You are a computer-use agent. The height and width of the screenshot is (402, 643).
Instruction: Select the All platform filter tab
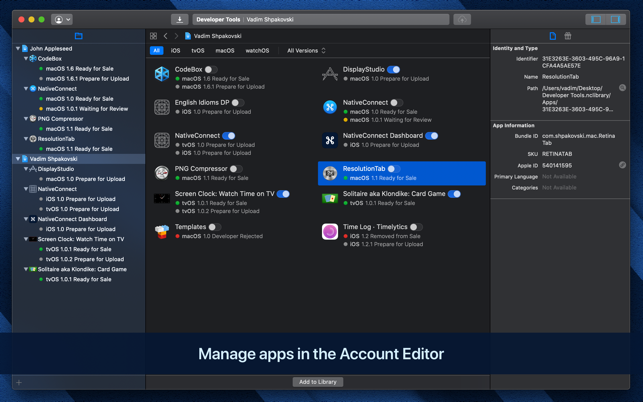[157, 50]
